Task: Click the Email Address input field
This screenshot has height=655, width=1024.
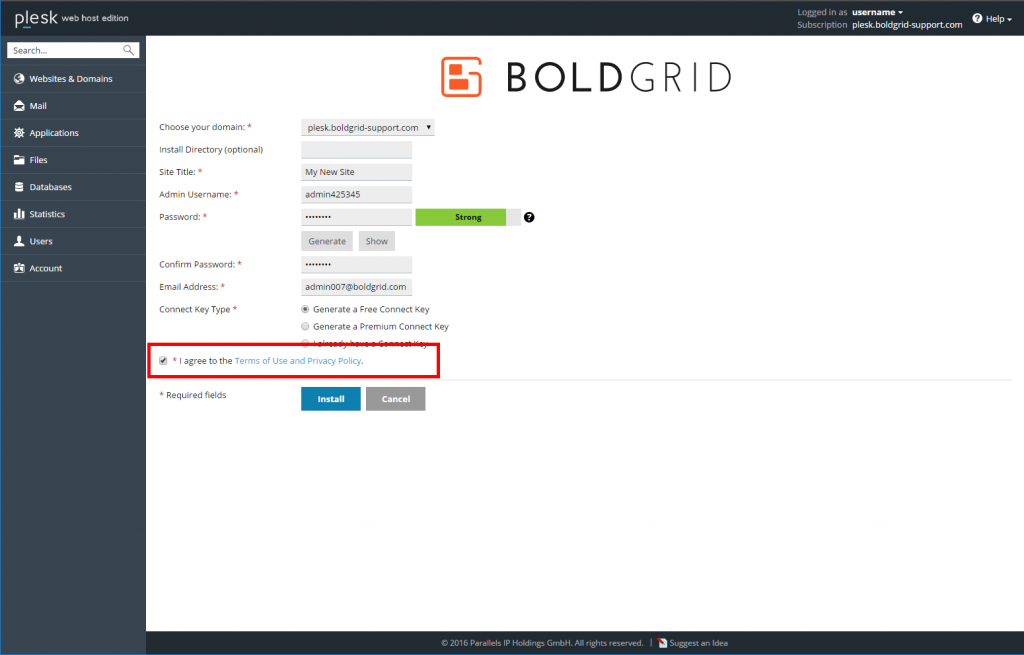Action: pyautogui.click(x=357, y=287)
